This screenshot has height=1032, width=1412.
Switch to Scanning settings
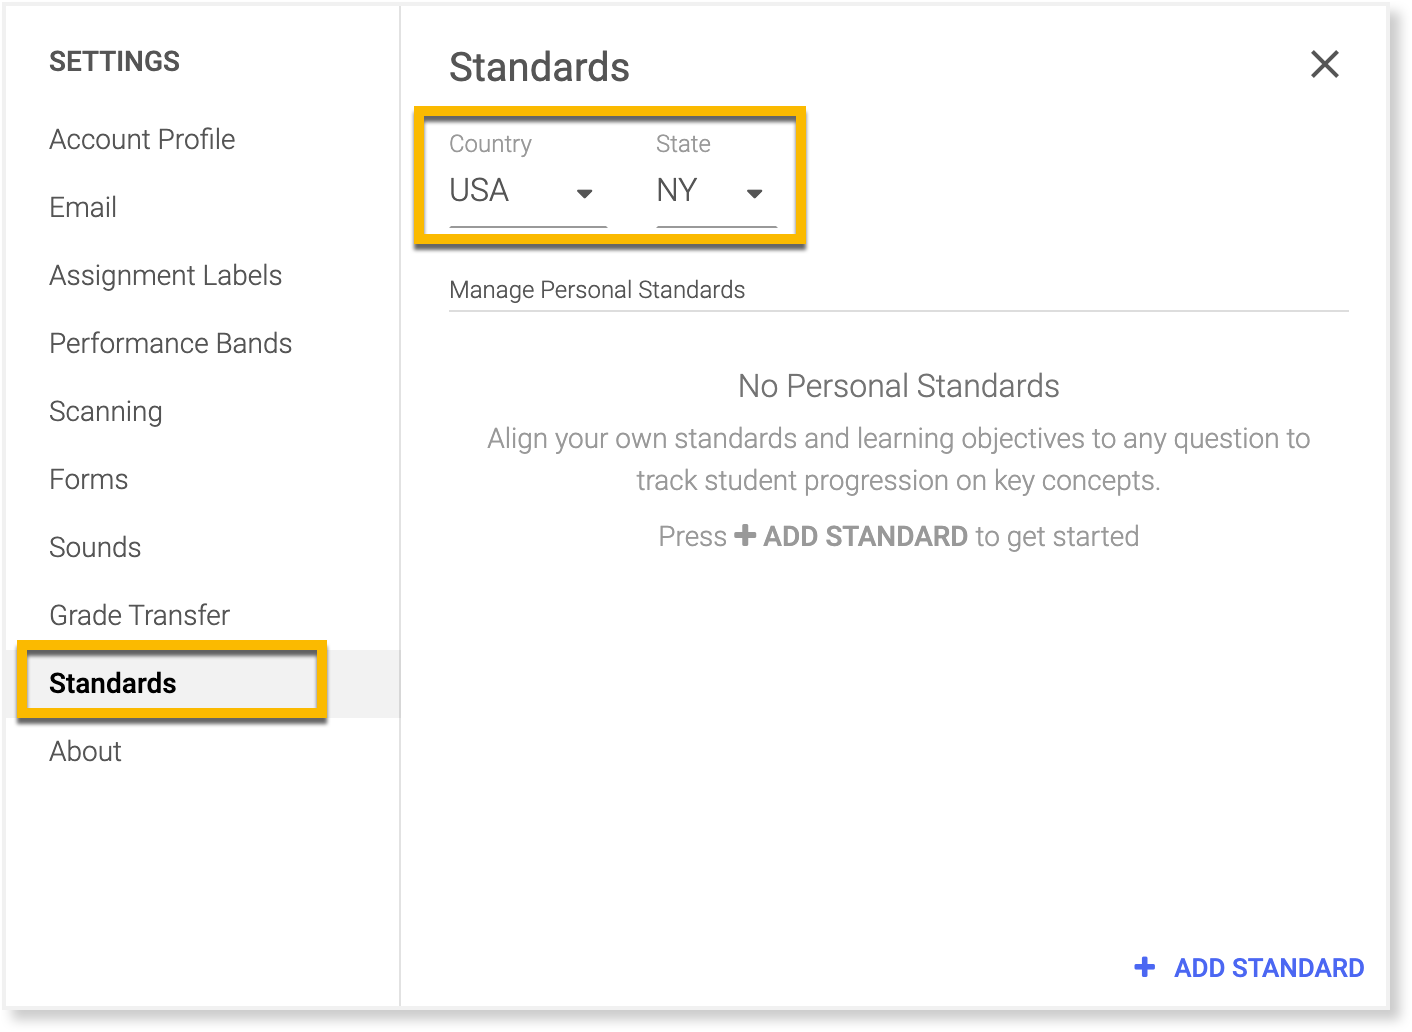(105, 411)
